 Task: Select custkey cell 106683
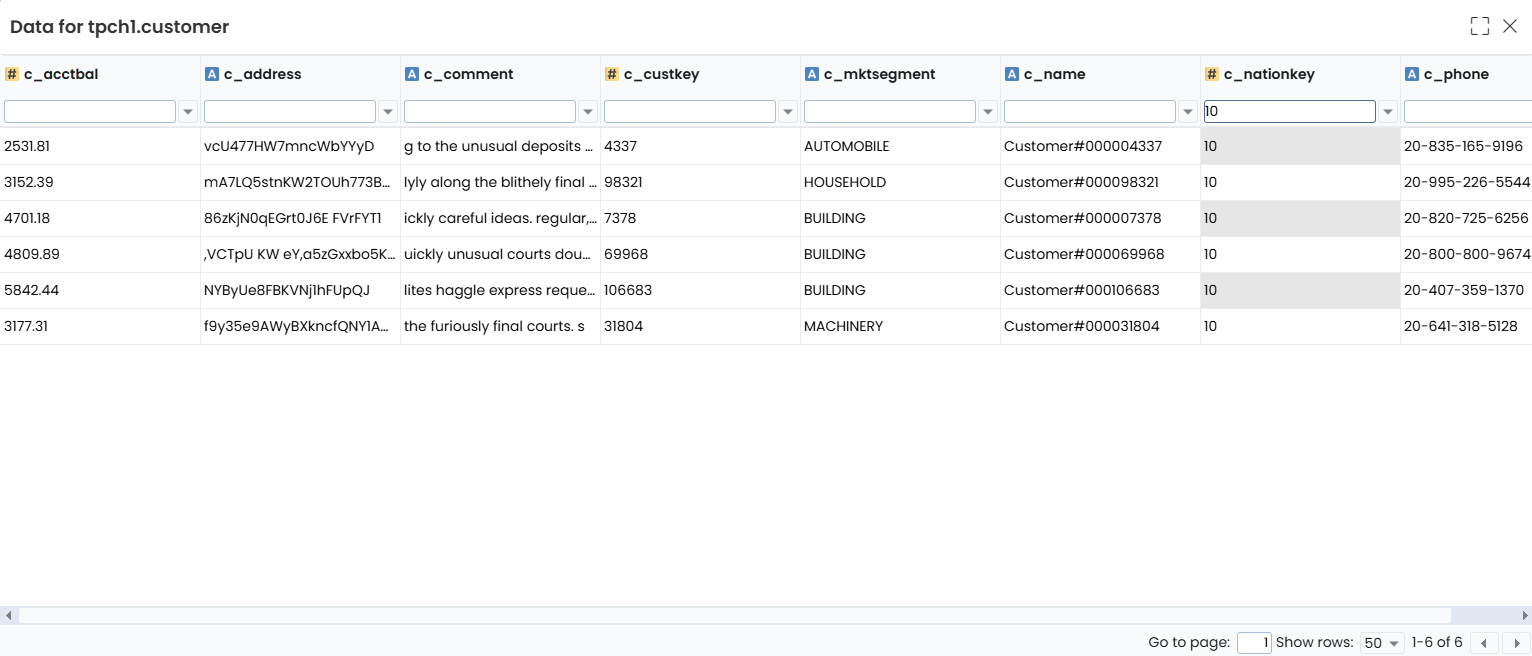(x=700, y=290)
